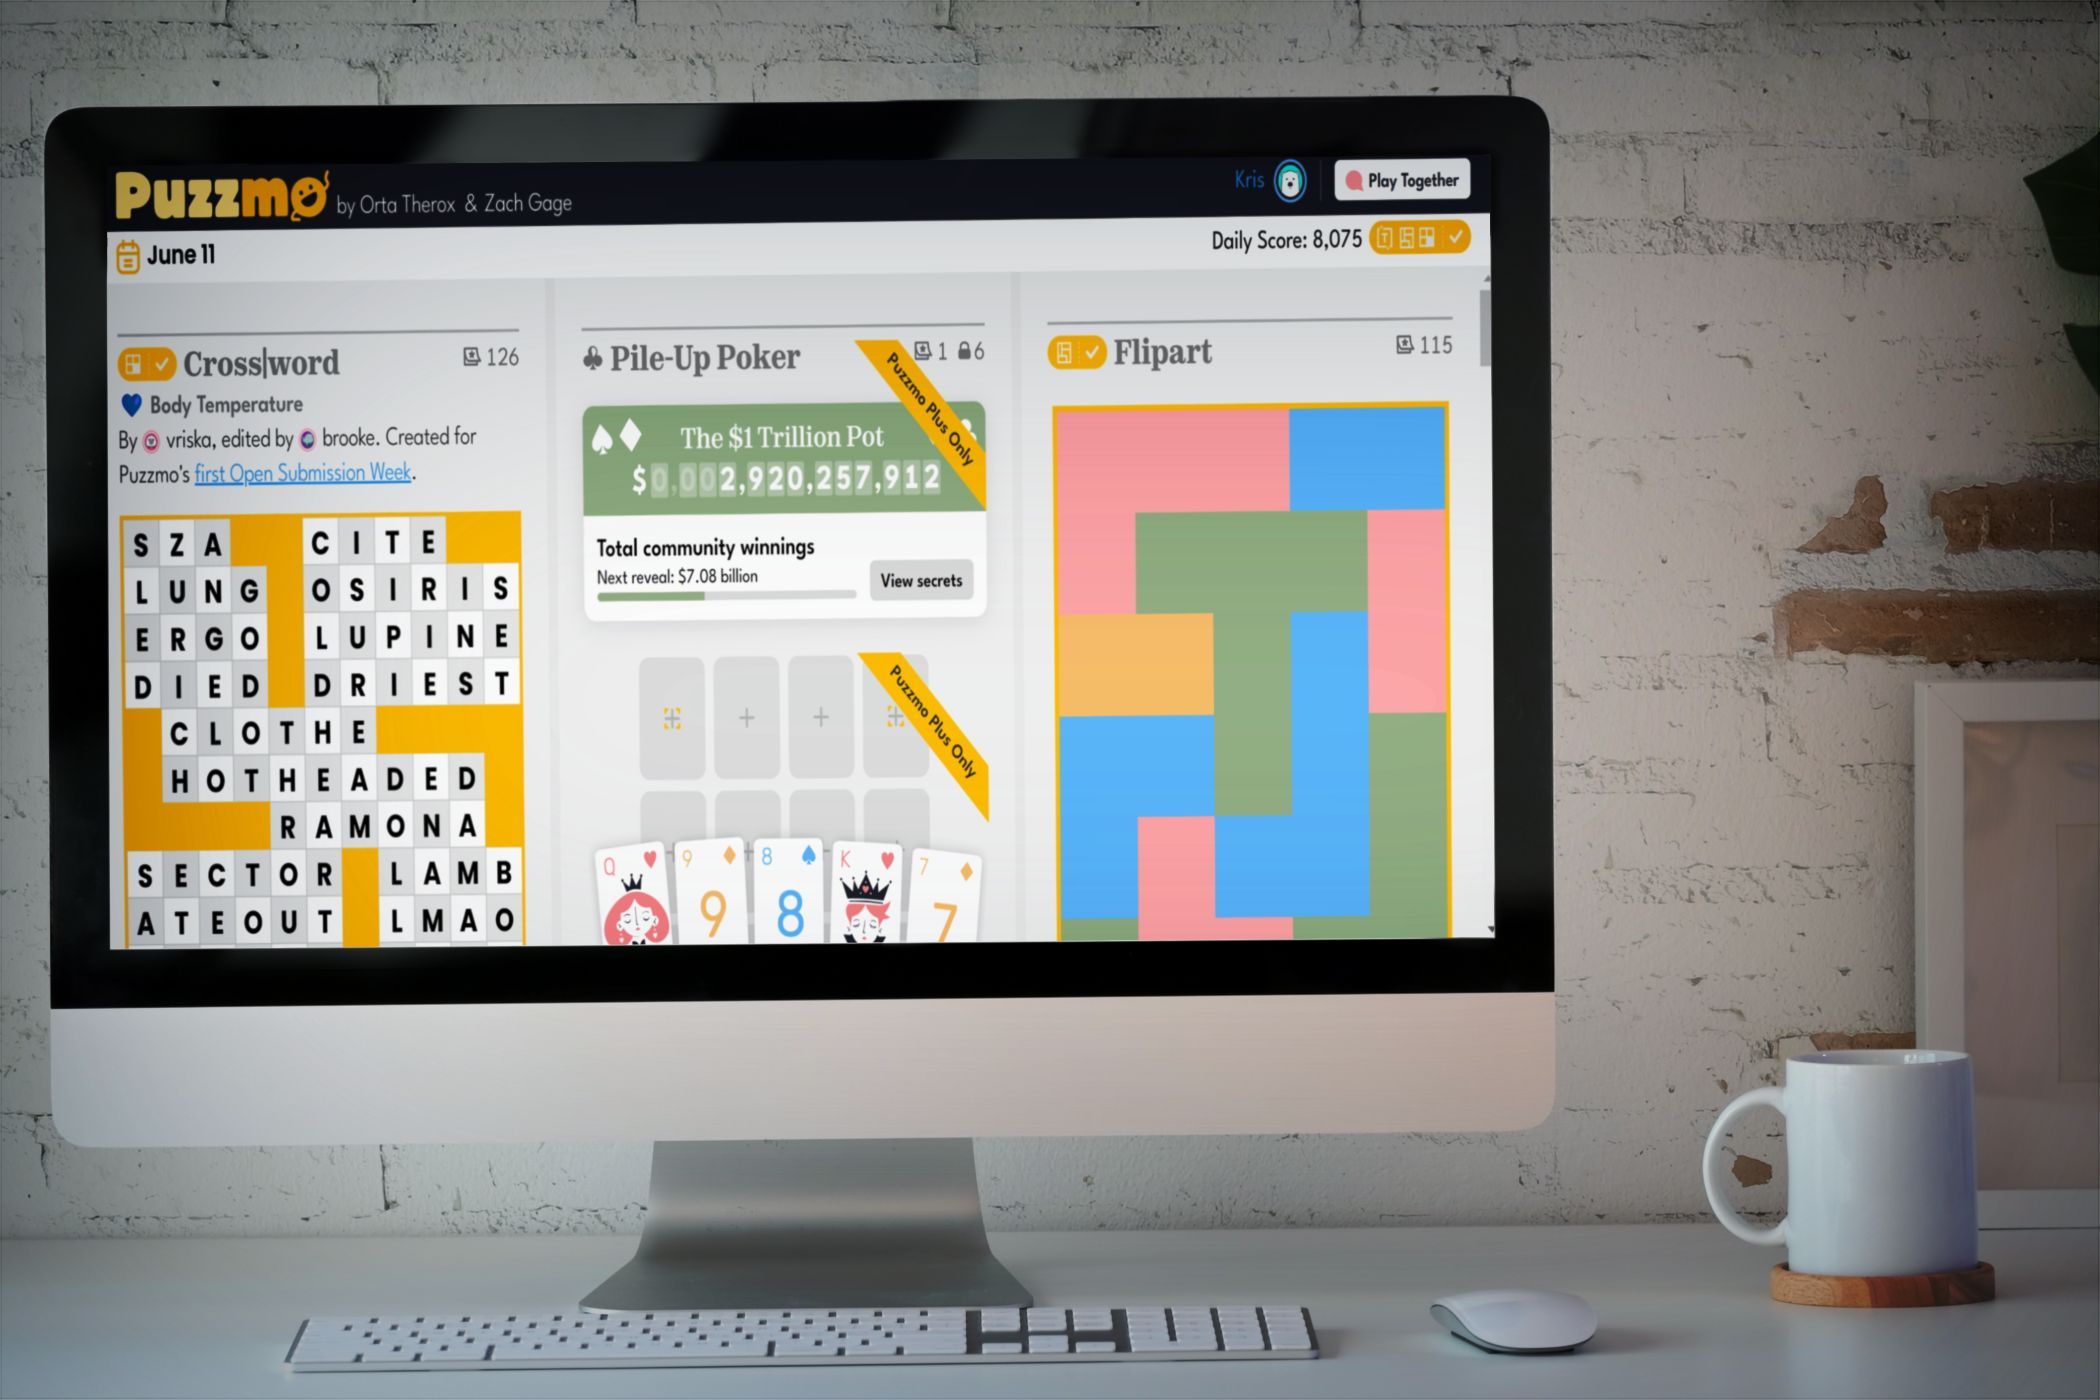Click the Flipart puzzle icon
This screenshot has width=2100, height=1400.
pyautogui.click(x=1069, y=348)
